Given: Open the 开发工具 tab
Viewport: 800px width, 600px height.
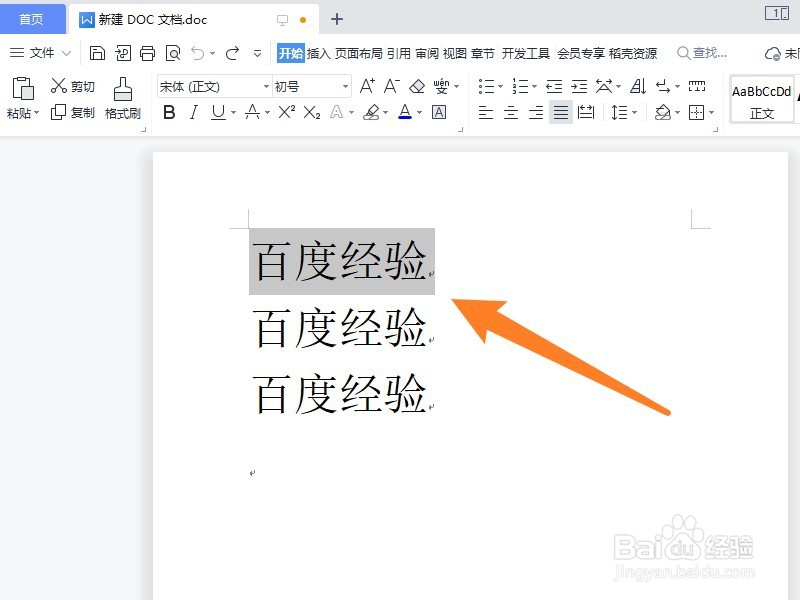Looking at the screenshot, I should pyautogui.click(x=526, y=53).
